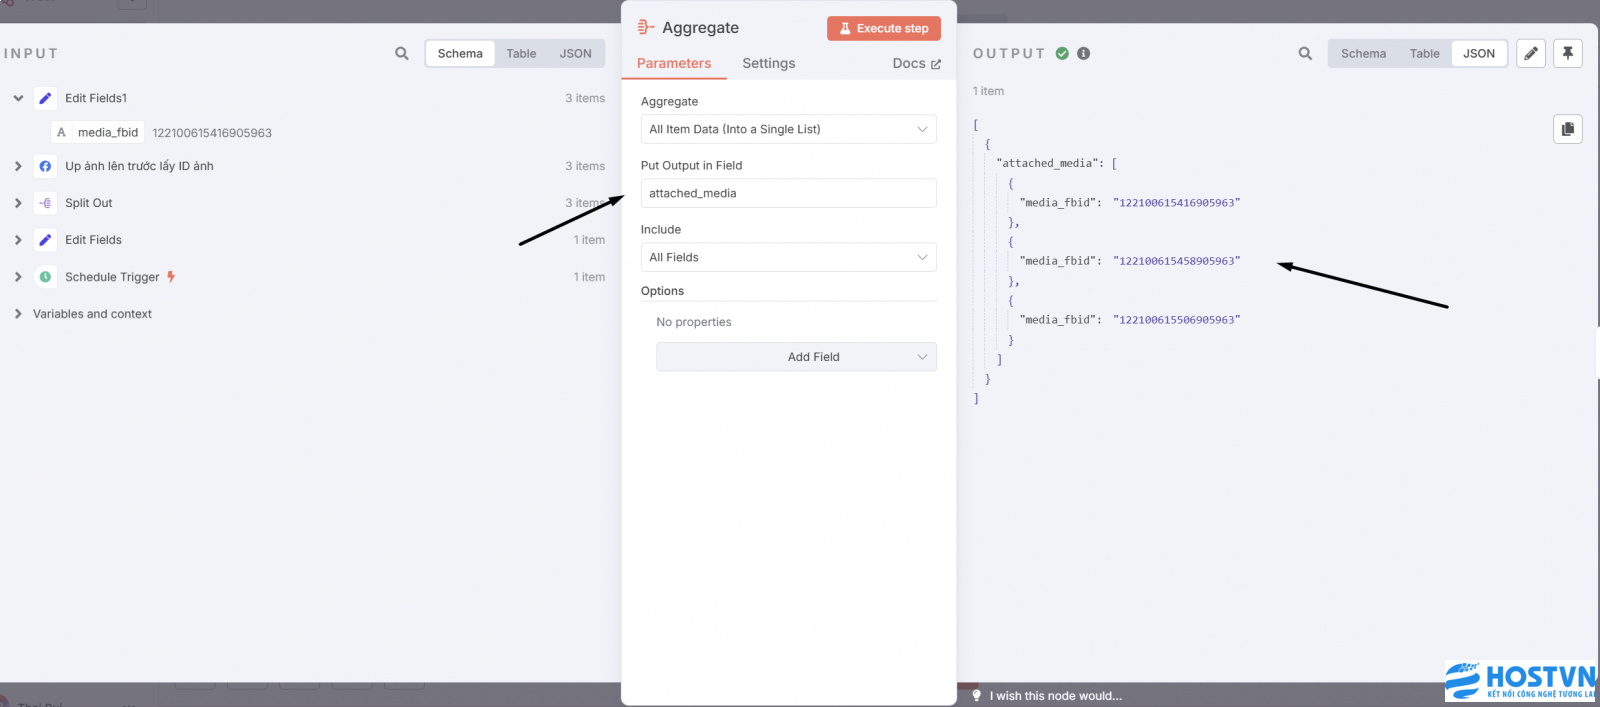Click the '3 items' count of Edit Fields1
Viewport: 1600px width, 707px height.
(585, 98)
